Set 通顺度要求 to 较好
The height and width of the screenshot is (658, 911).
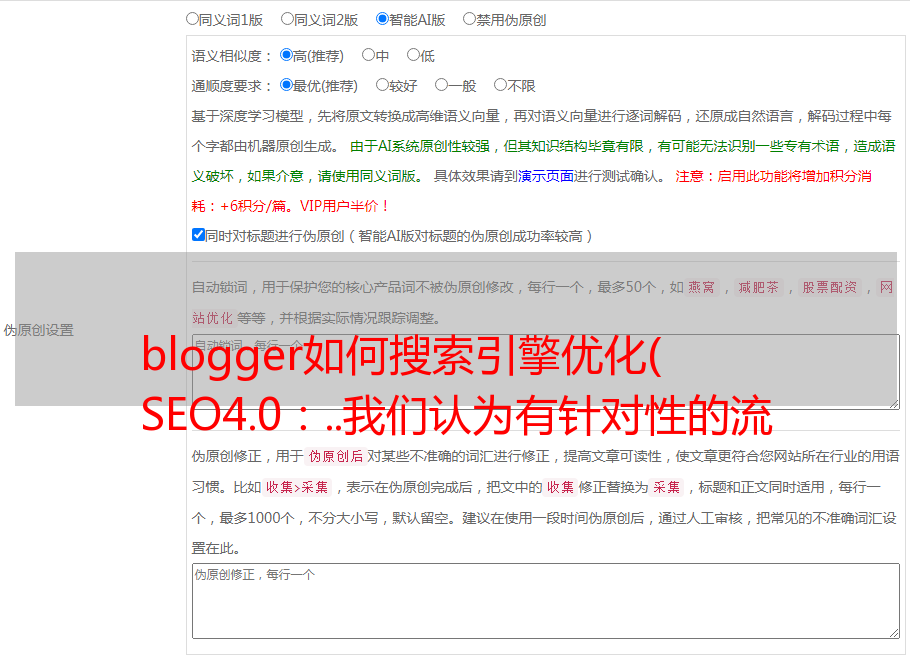(x=382, y=85)
